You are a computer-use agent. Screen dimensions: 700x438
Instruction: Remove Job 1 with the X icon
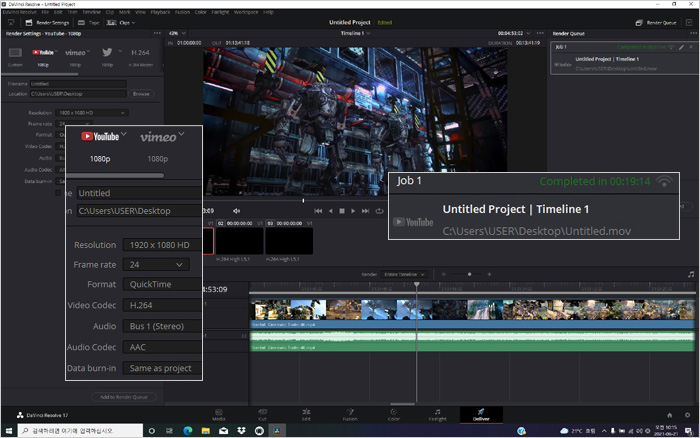pos(691,47)
